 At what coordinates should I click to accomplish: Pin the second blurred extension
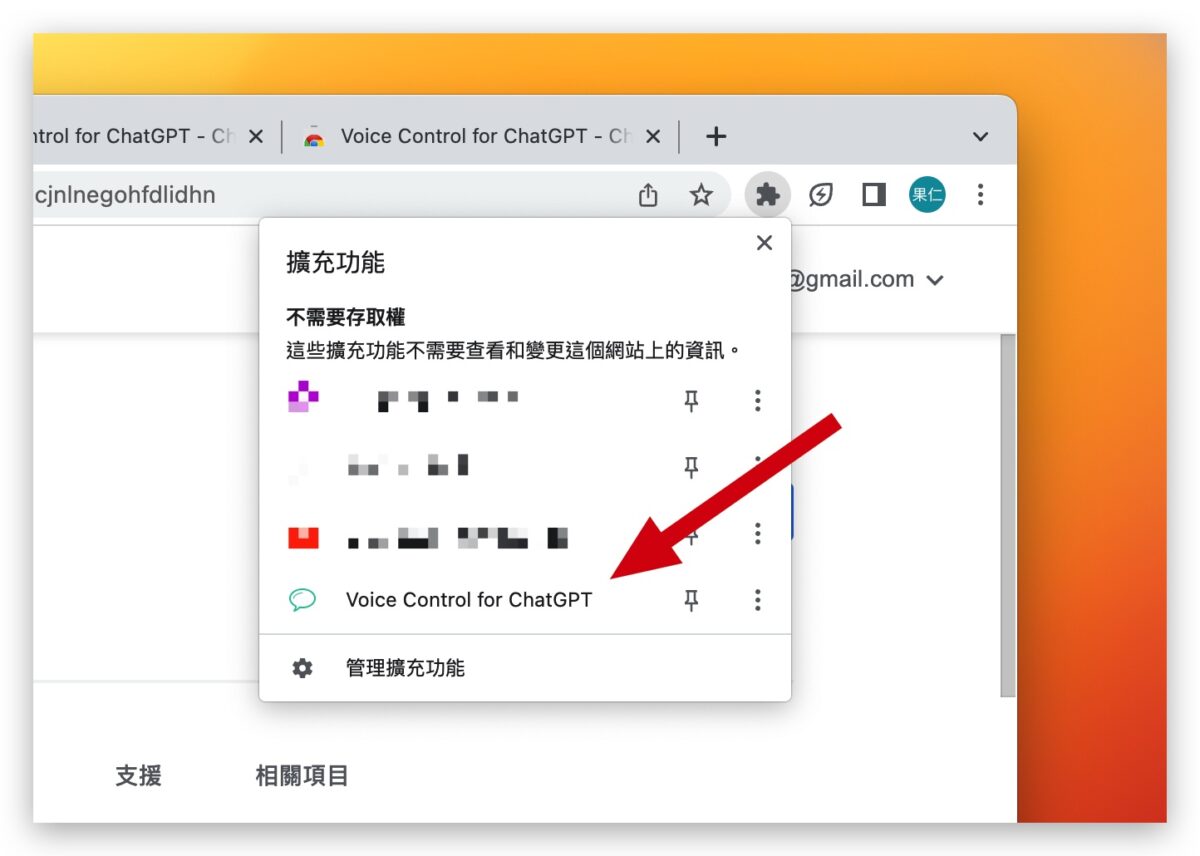(691, 467)
